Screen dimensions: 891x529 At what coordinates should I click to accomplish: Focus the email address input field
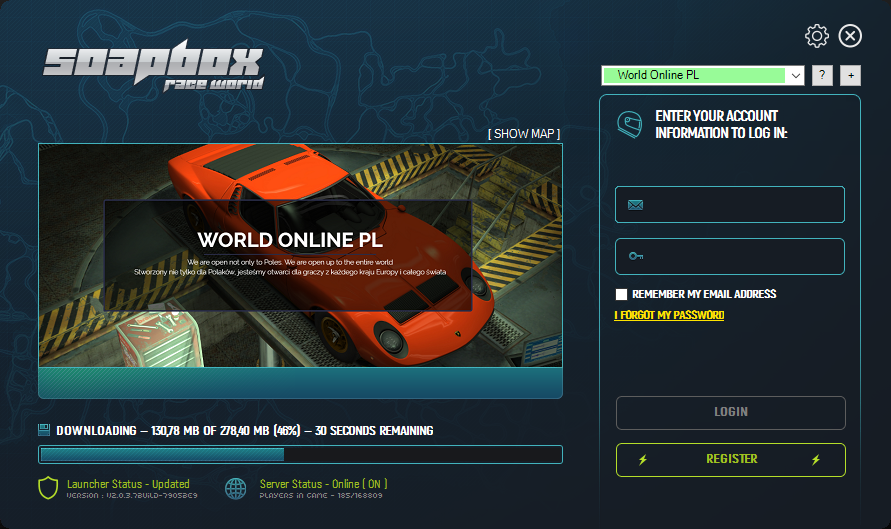pyautogui.click(x=730, y=205)
